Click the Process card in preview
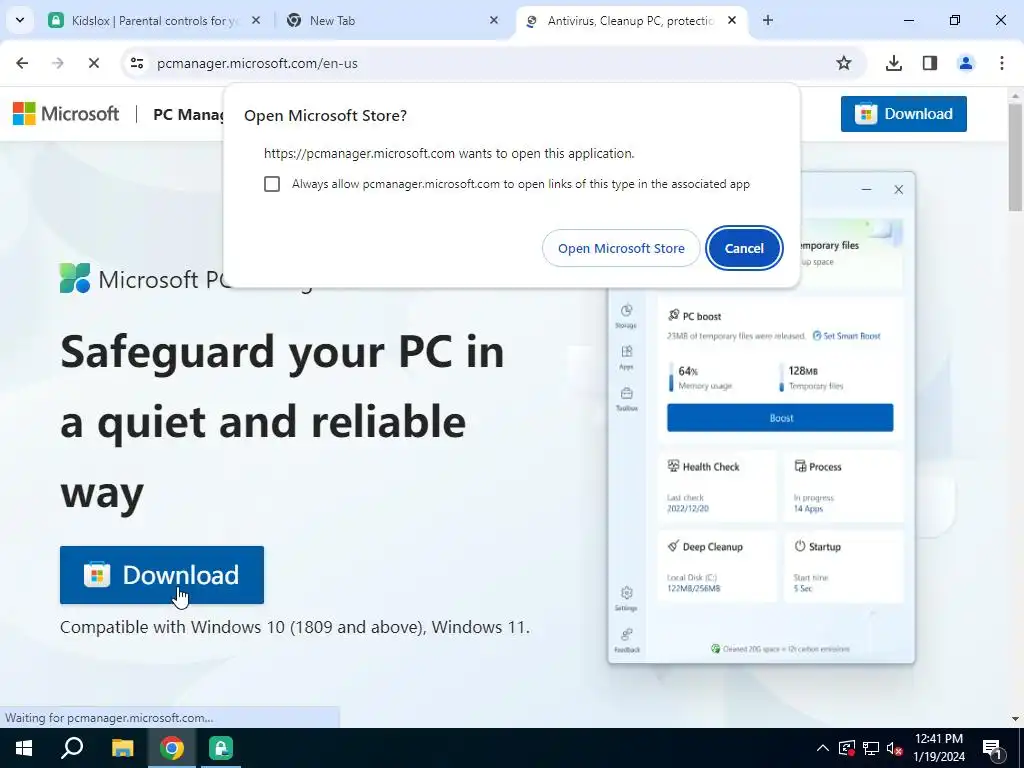 (843, 487)
